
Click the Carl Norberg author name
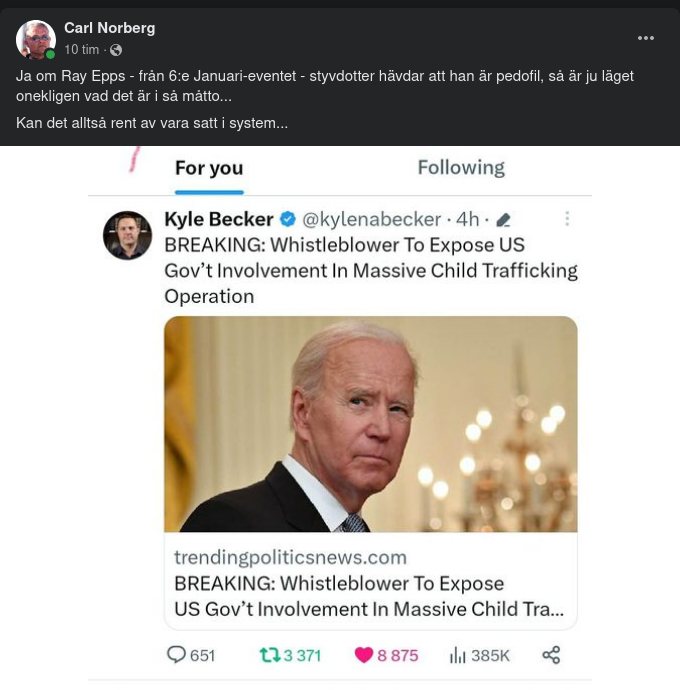pyautogui.click(x=109, y=28)
